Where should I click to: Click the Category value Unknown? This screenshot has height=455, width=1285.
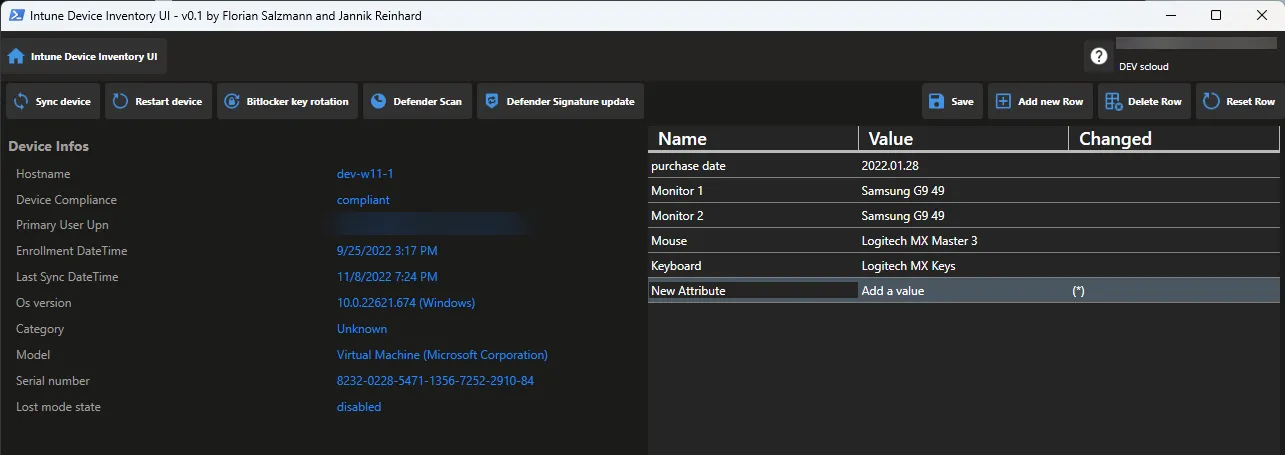362,329
